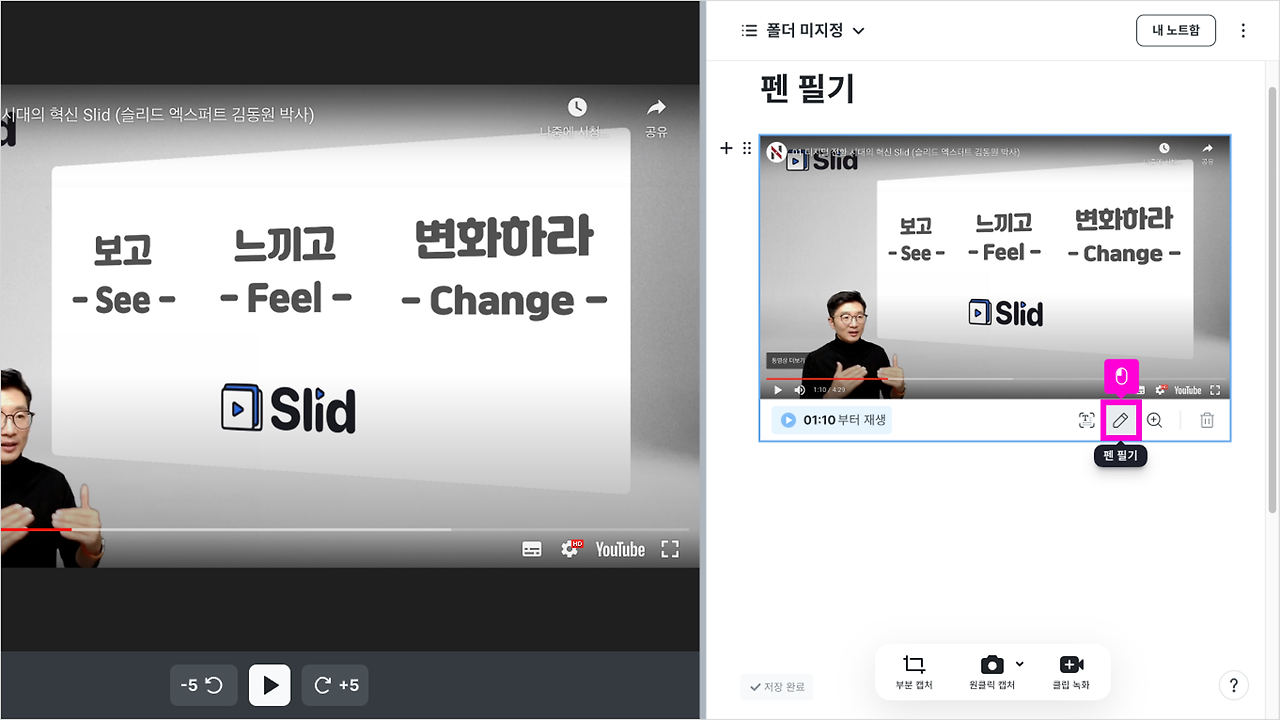Select the 부분 캡처 crop tool
Viewport: 1280px width, 720px height.
click(x=913, y=672)
